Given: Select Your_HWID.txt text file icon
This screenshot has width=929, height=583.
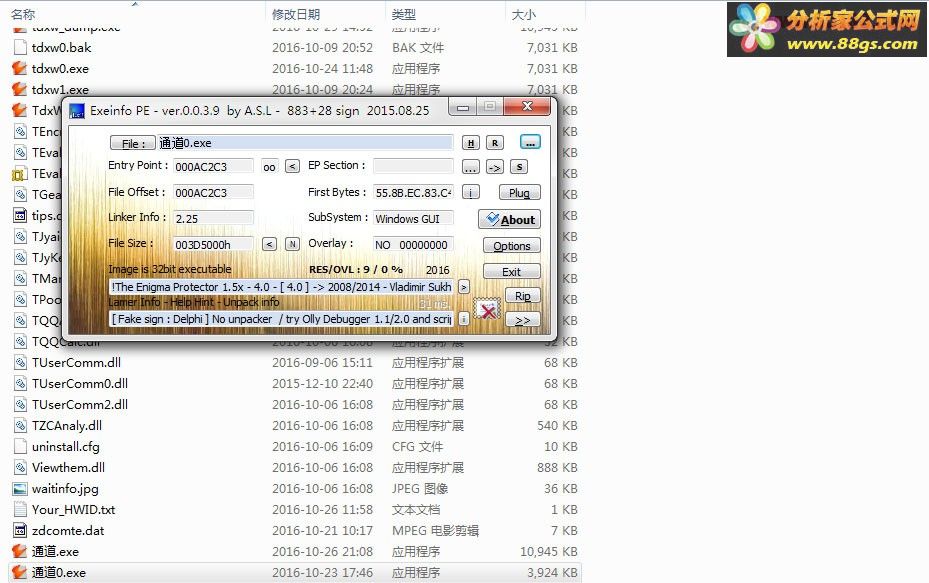Looking at the screenshot, I should pyautogui.click(x=20, y=510).
